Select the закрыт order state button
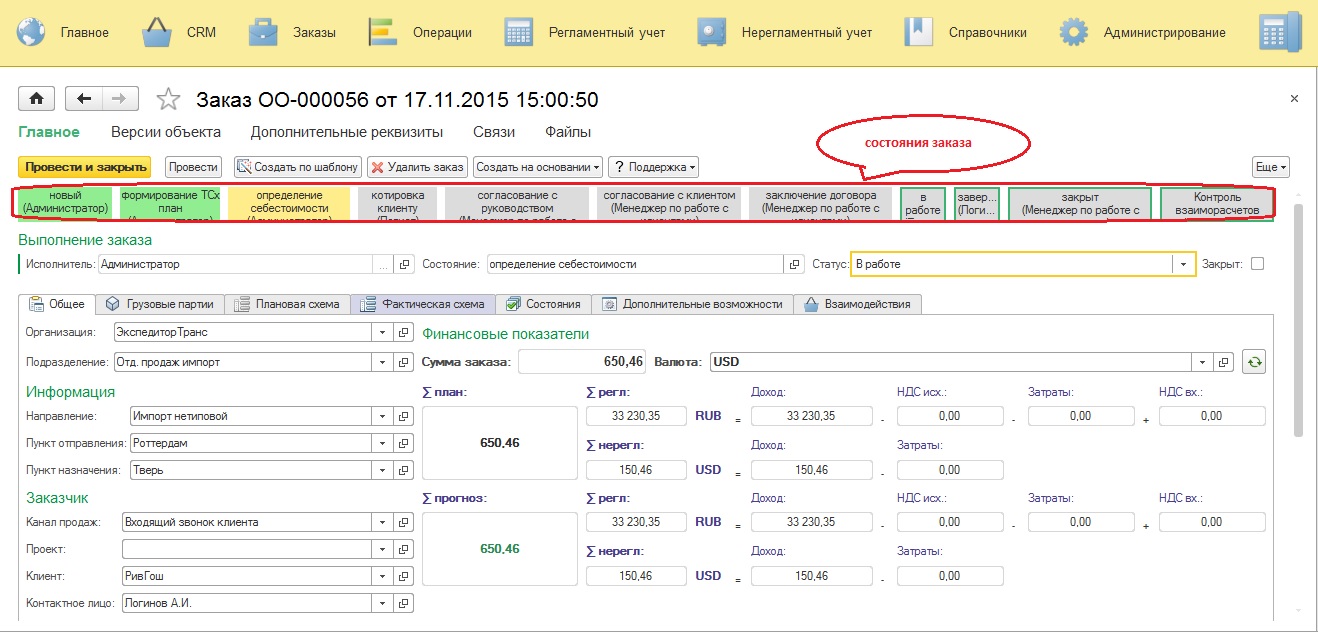Viewport: 1318px width, 632px height. (1080, 204)
